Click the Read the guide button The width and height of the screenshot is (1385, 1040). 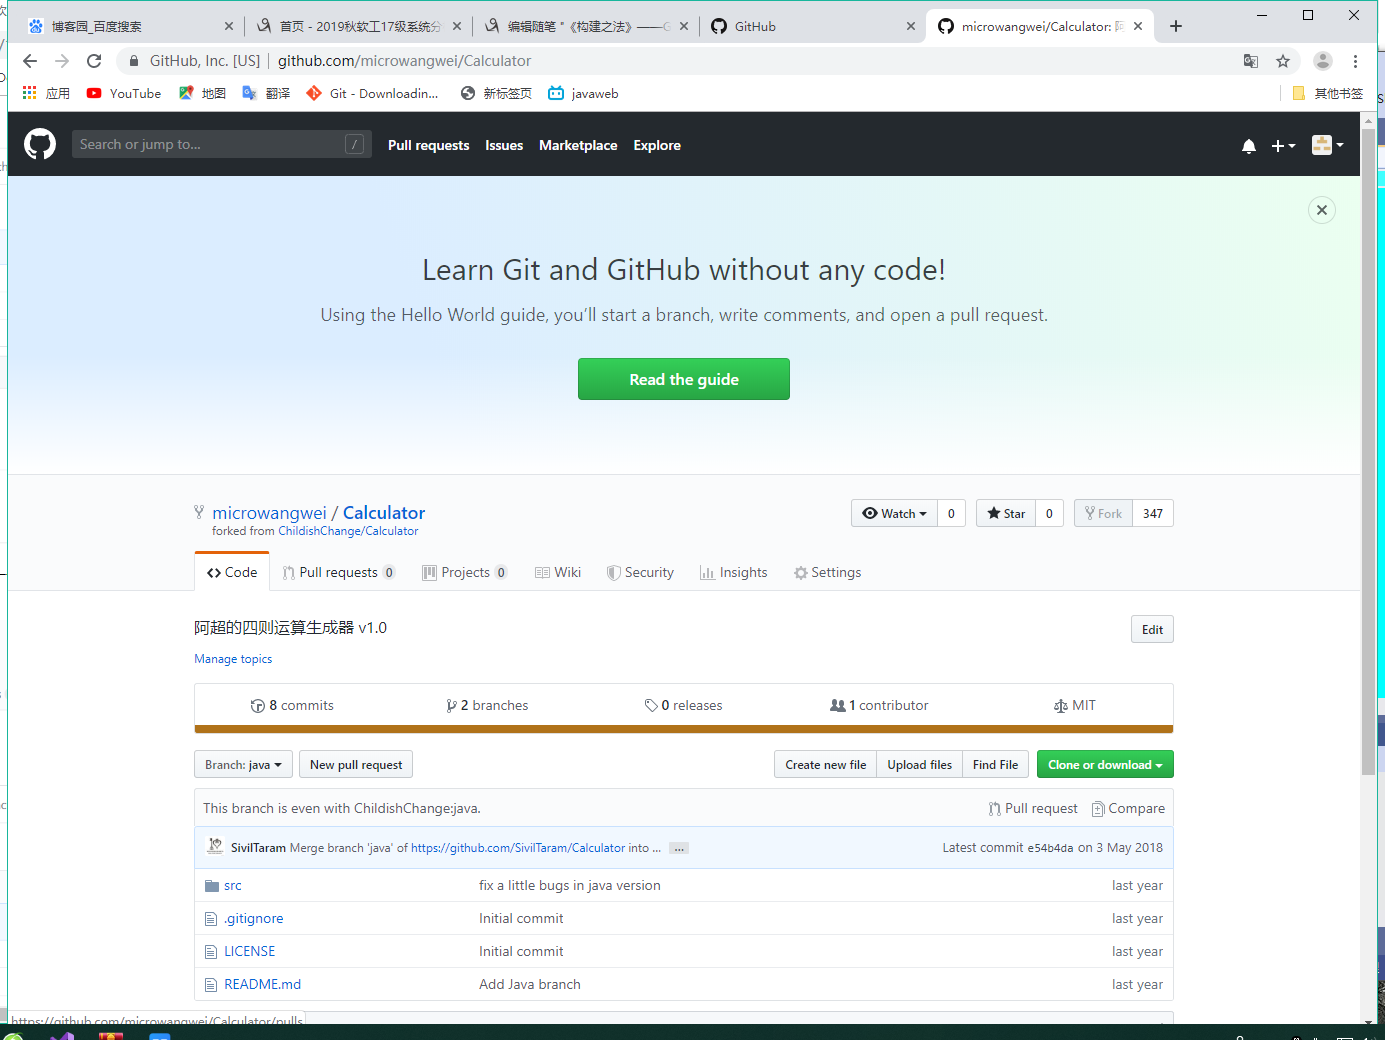[x=684, y=379]
